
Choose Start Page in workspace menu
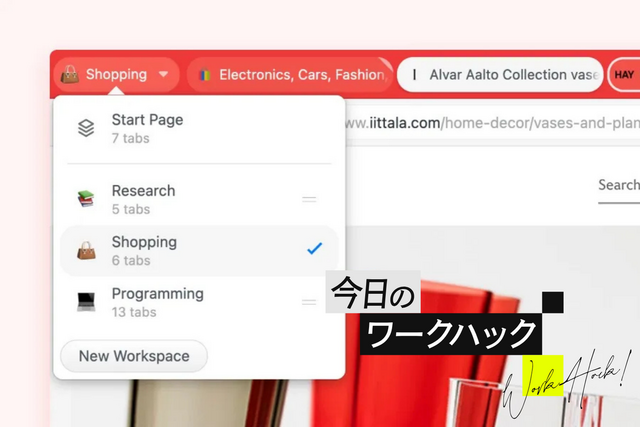coord(199,129)
